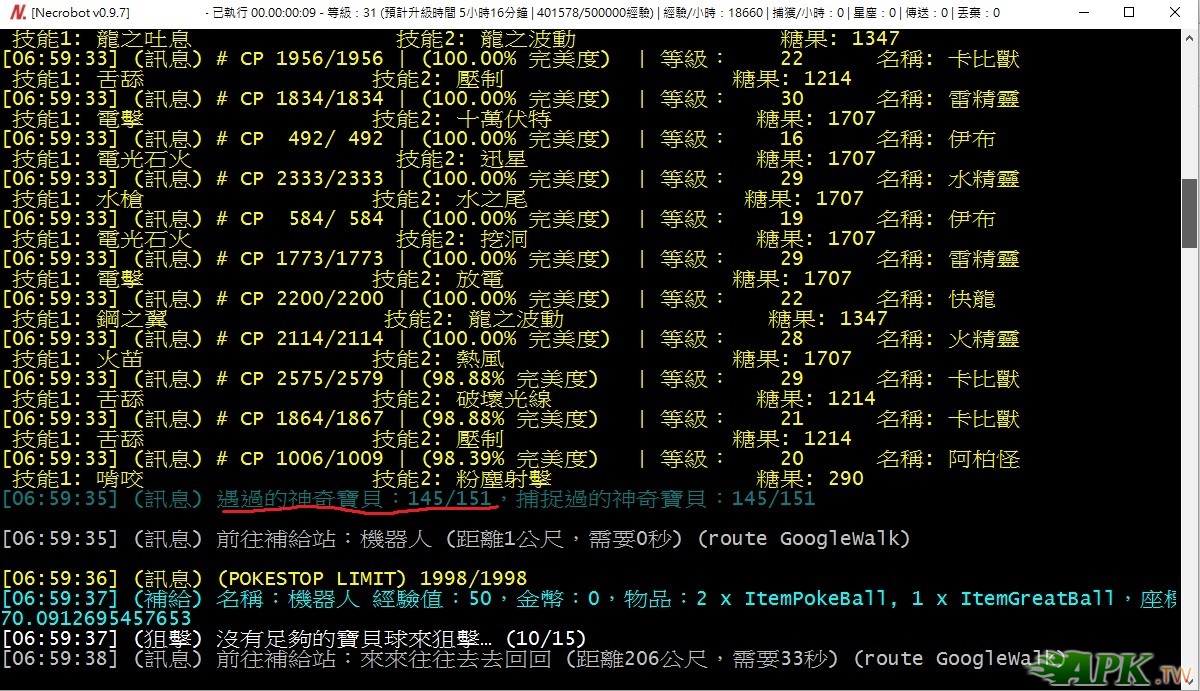Click the Necrobot app icon in title bar

coord(14,13)
